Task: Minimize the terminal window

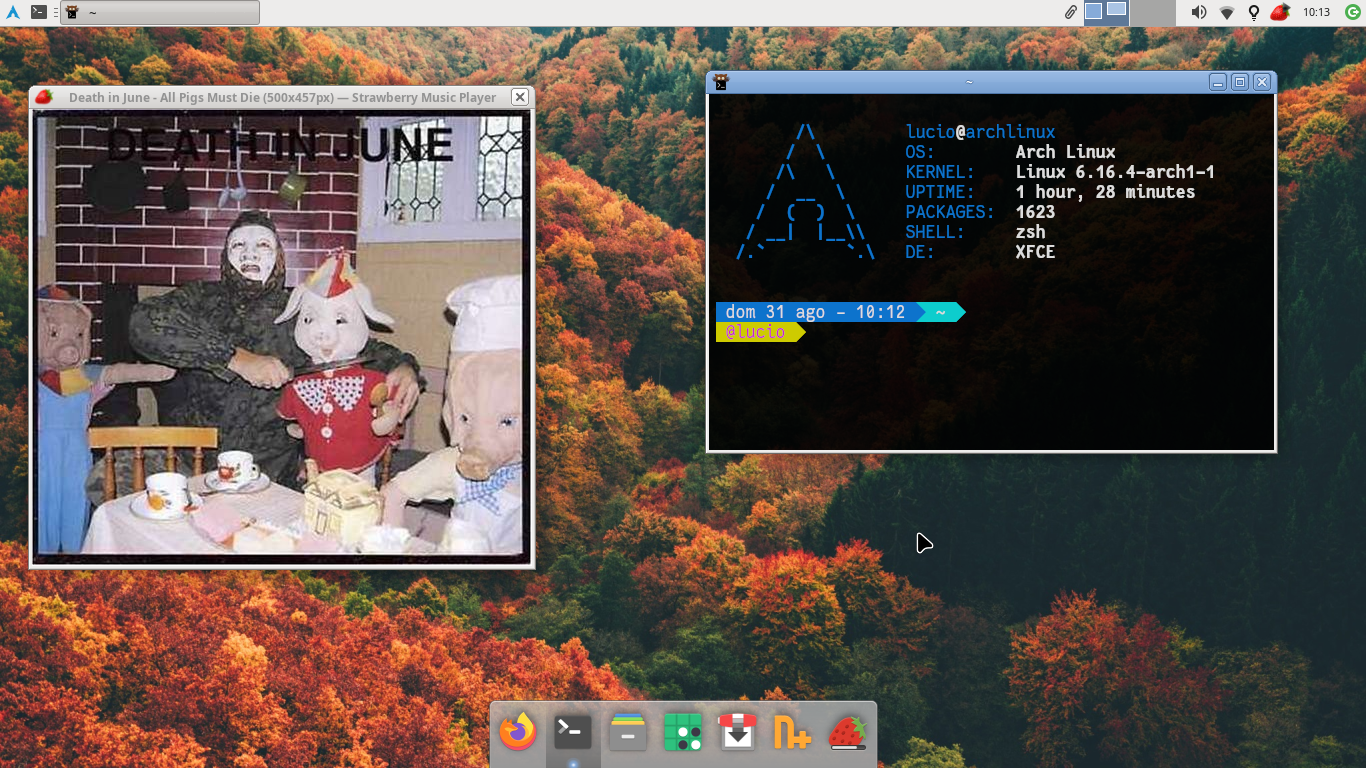Action: point(1218,82)
